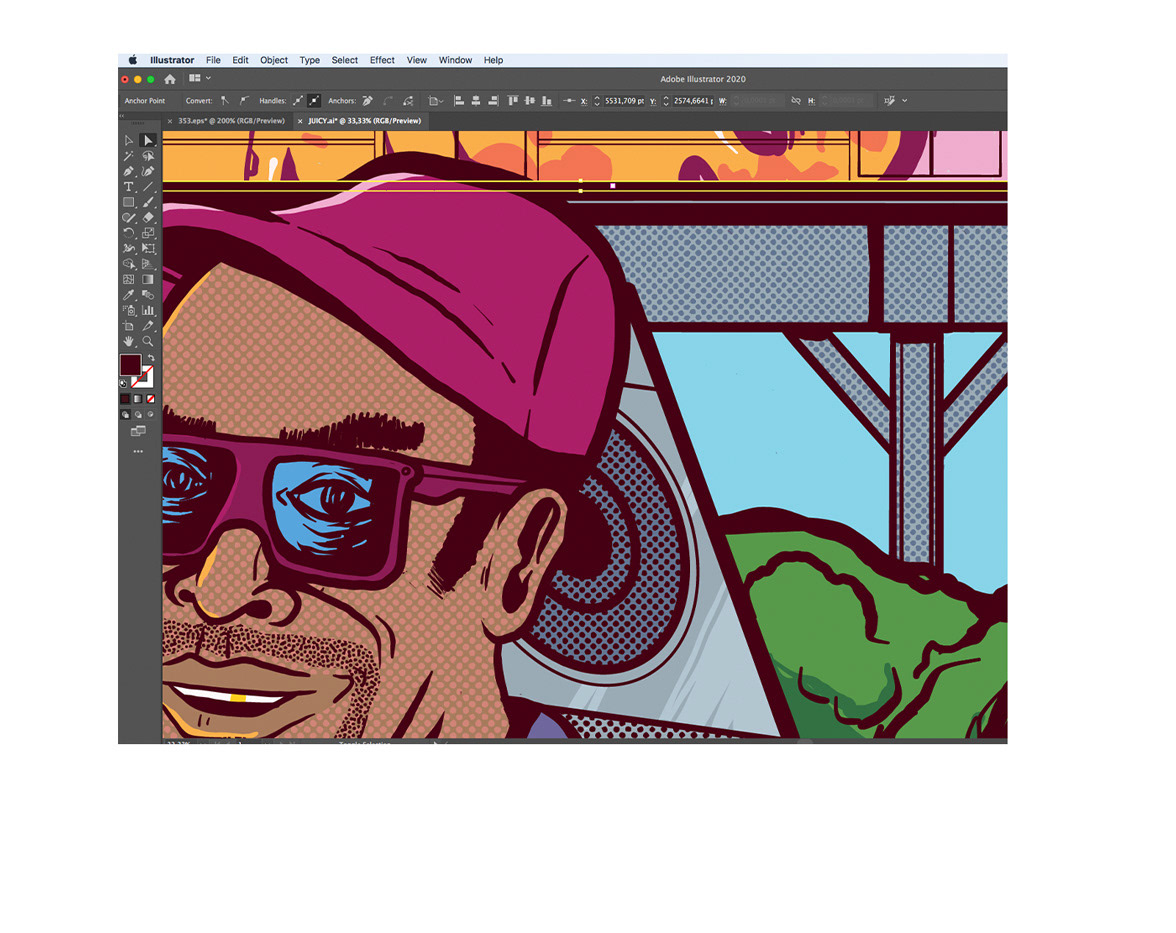Select the Selection tool (hollow arrow)
Viewport: 1176px width, 933px height.
[128, 140]
